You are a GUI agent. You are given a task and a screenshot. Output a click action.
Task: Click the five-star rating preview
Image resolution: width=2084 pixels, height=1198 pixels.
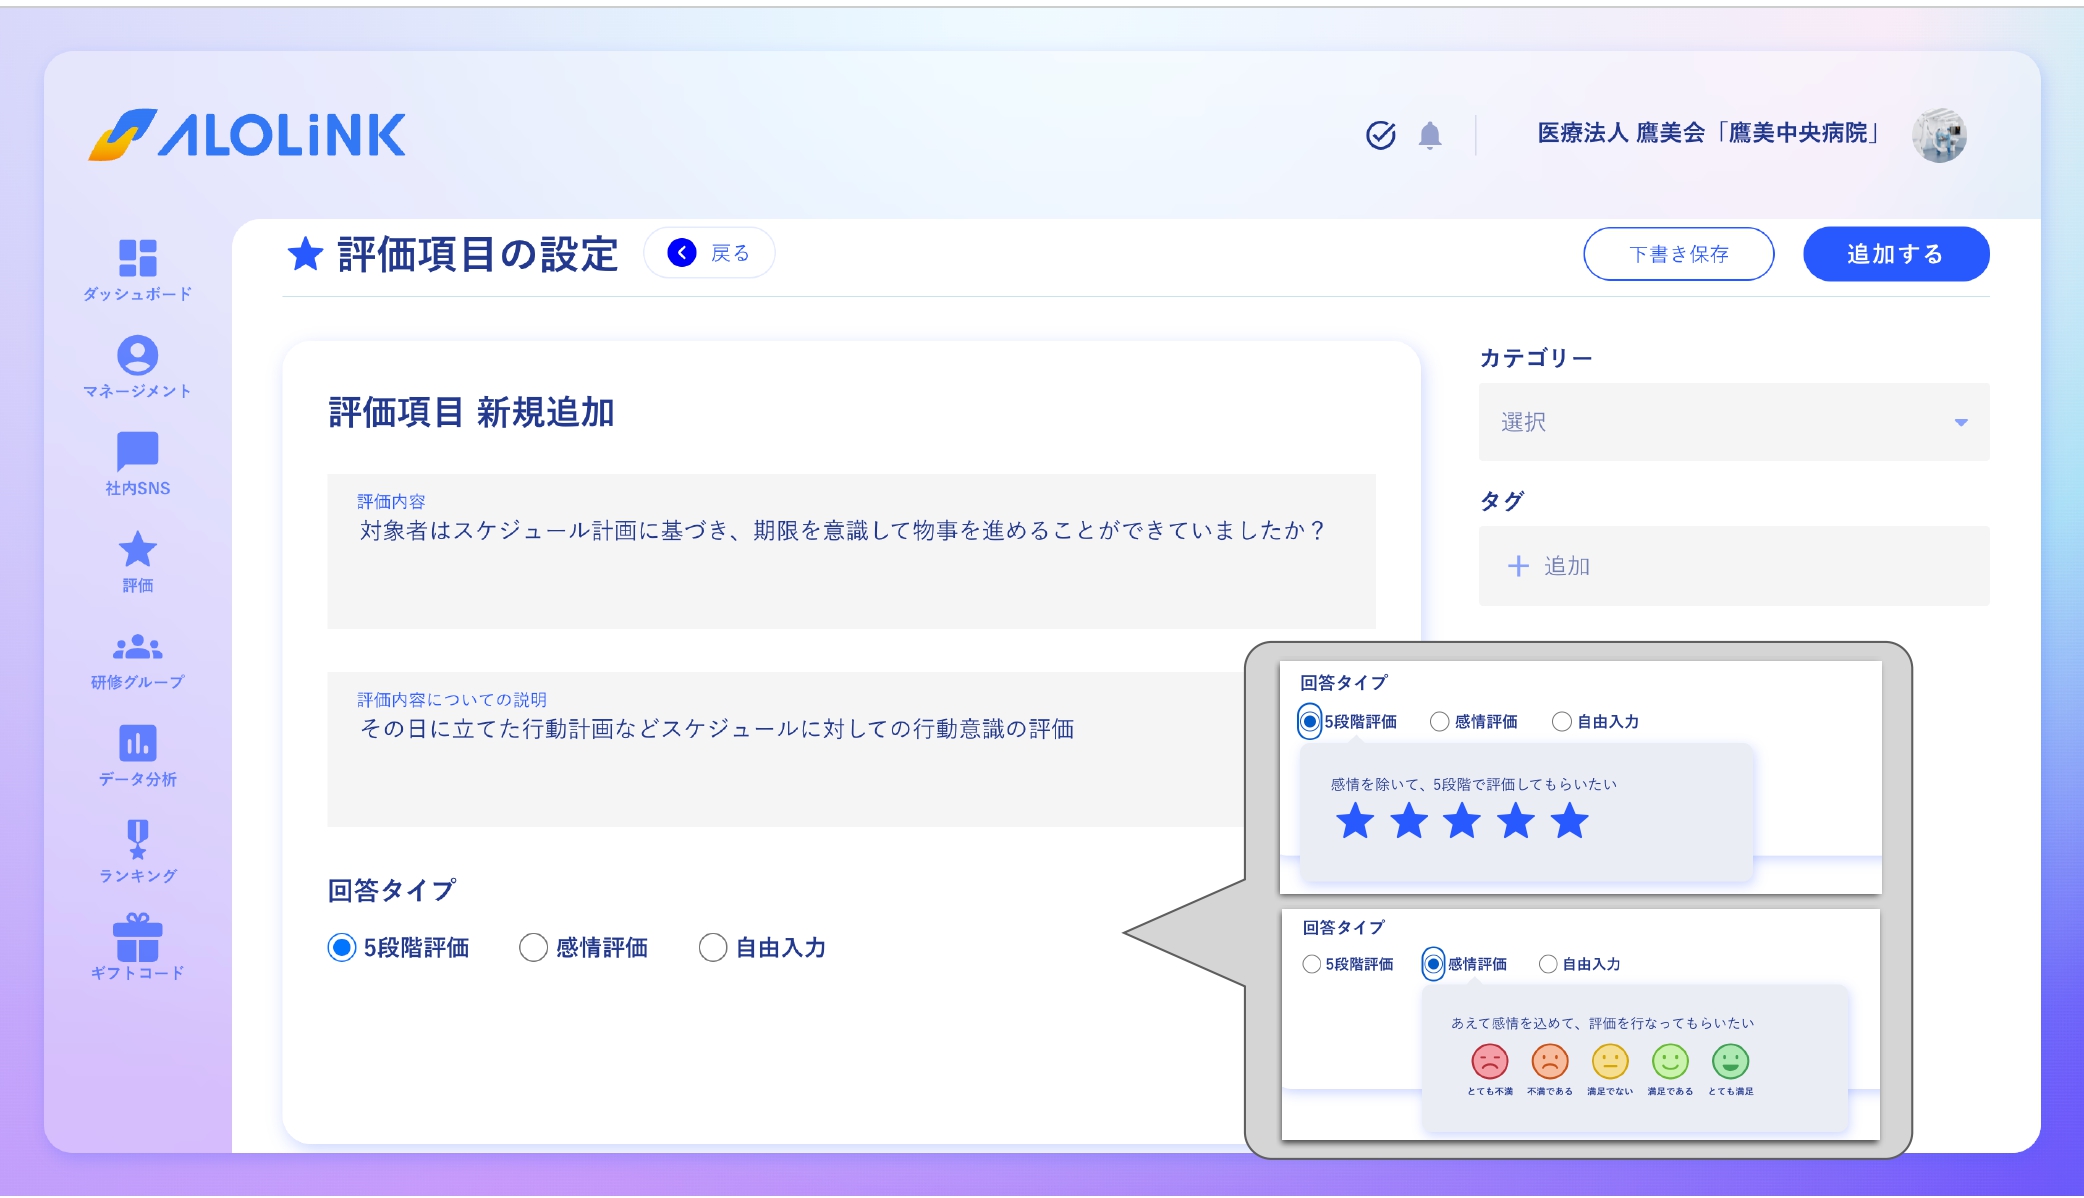[x=1461, y=822]
